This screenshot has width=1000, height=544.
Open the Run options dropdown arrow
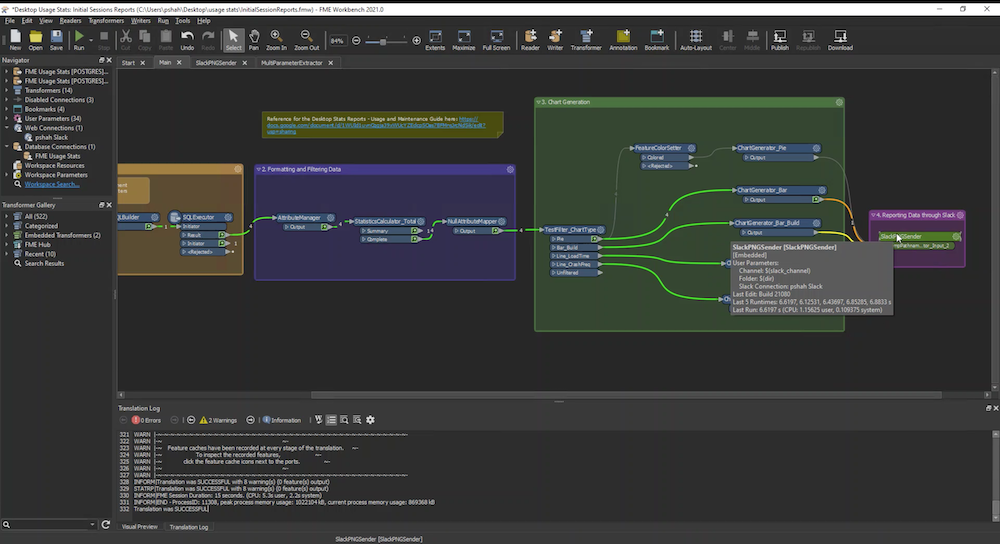(x=91, y=40)
